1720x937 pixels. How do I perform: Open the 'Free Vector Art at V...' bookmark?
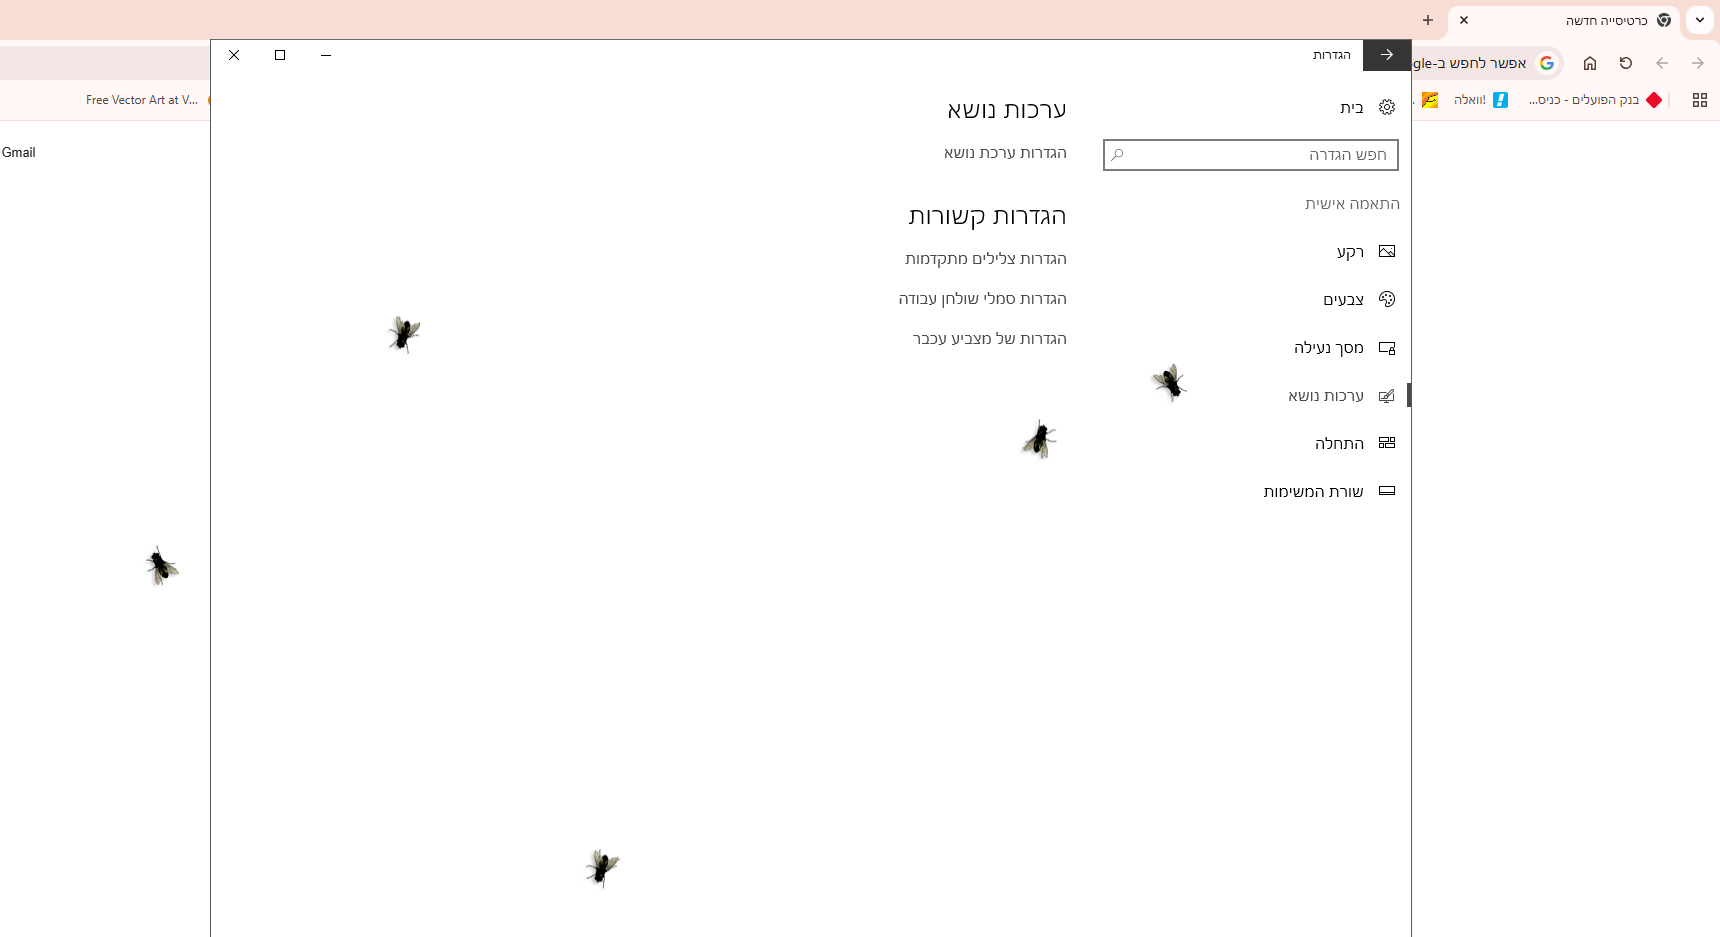click(x=142, y=100)
